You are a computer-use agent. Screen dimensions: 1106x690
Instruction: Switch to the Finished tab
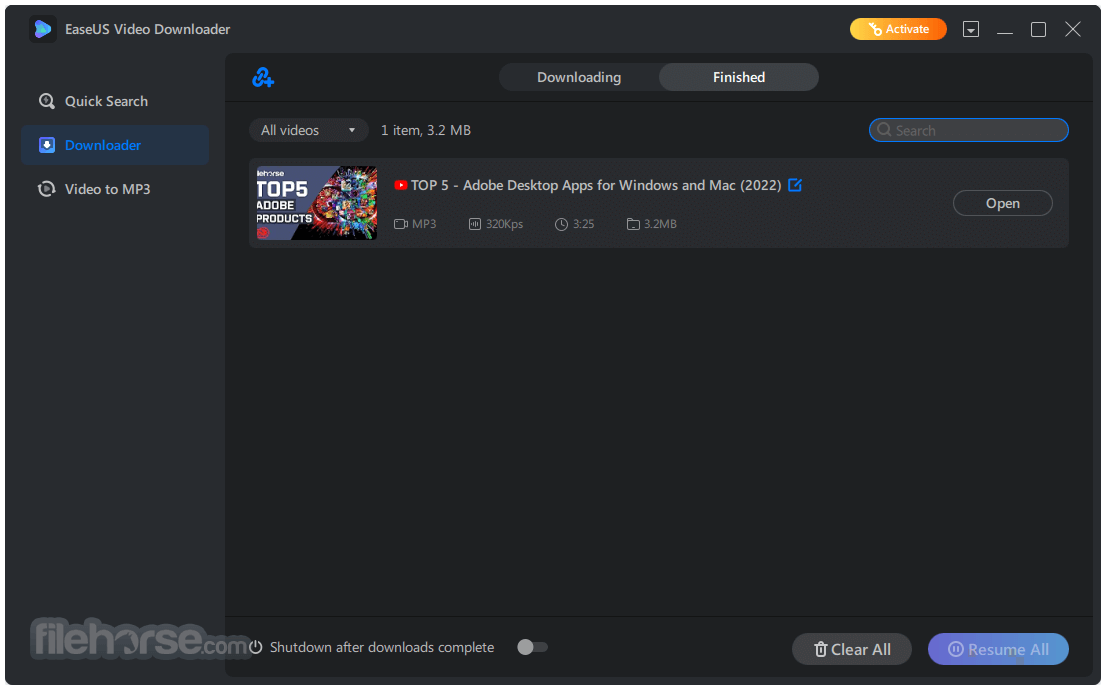[739, 77]
